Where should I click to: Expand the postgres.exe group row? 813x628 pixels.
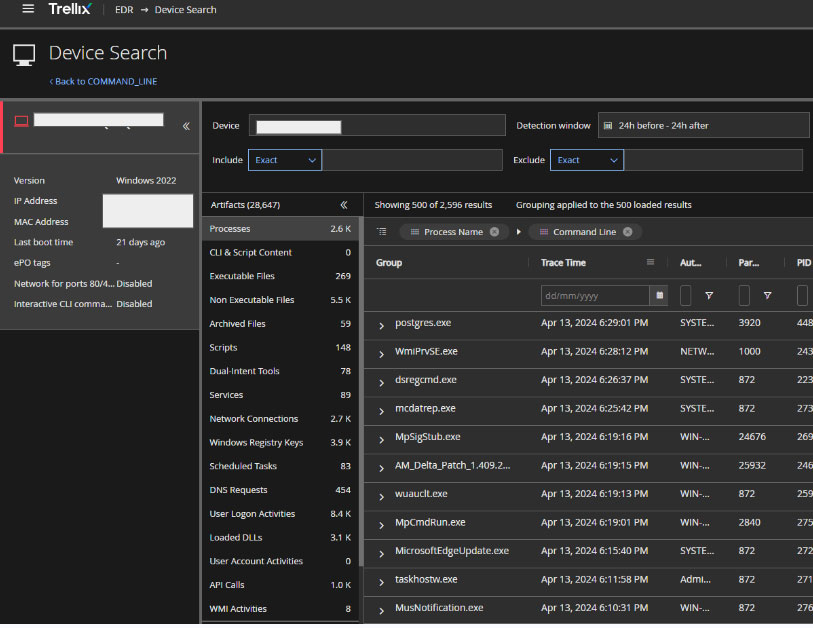click(x=381, y=324)
